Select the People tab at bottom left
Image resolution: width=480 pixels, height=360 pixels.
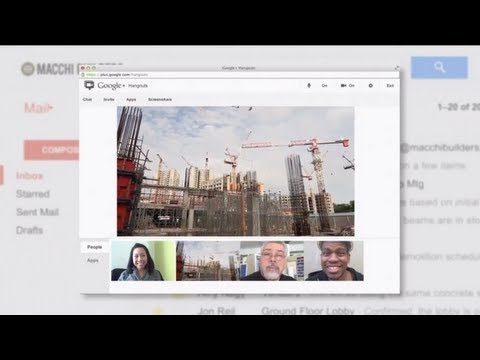[x=95, y=247]
